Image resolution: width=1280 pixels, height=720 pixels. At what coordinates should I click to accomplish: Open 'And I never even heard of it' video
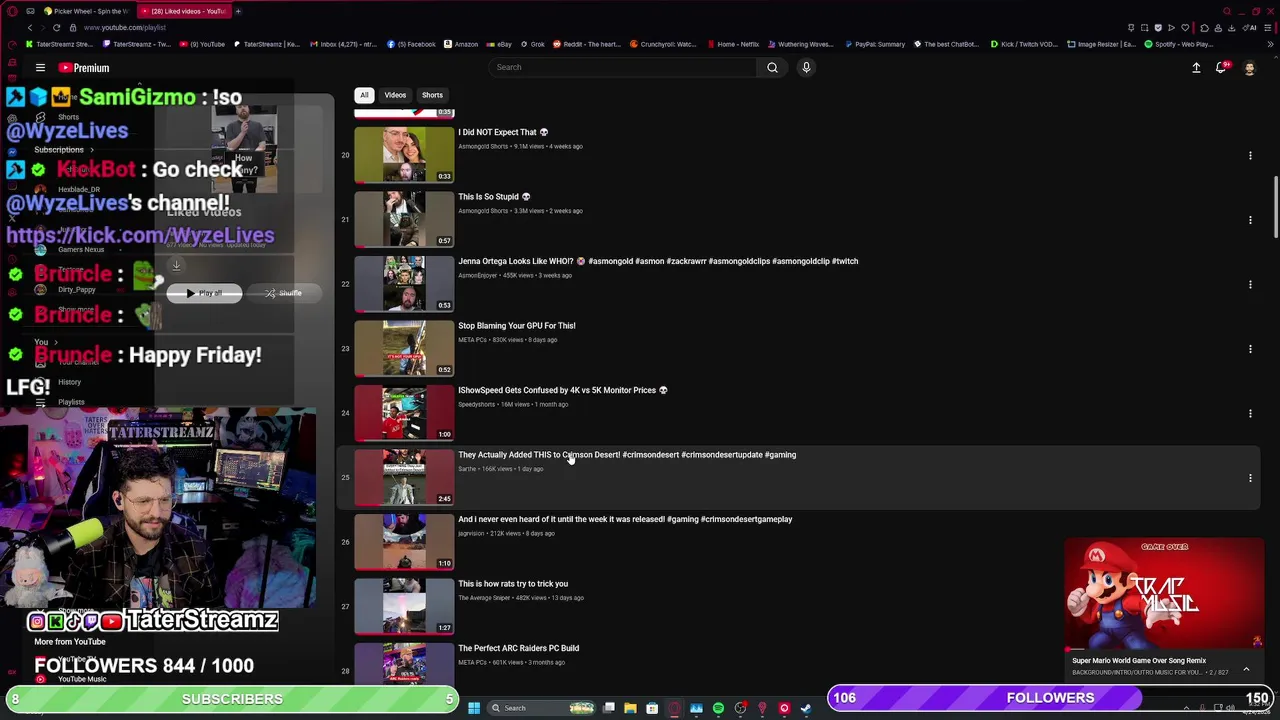(x=625, y=519)
